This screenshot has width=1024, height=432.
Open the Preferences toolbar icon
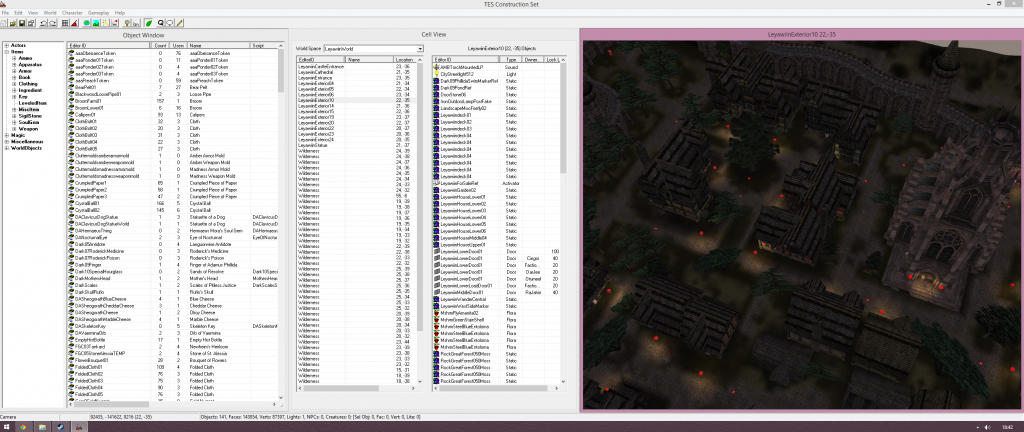click(31, 23)
